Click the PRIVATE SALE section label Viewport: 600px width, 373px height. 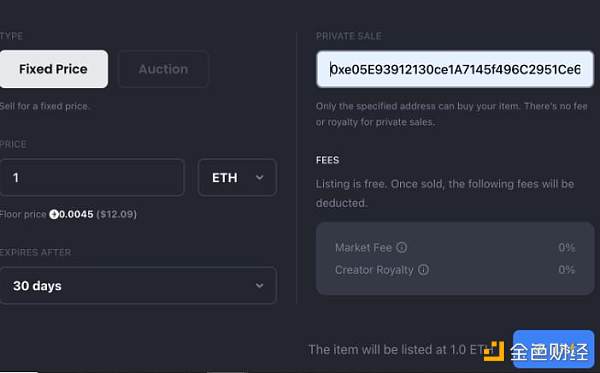pos(349,36)
